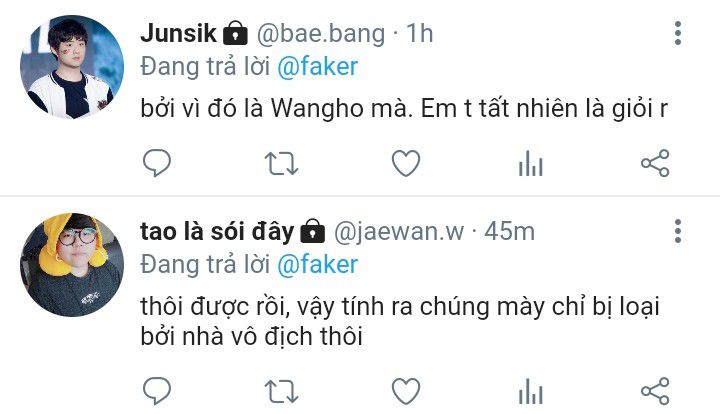The image size is (720, 414).
Task: Reply to tao là sói đây's tweet
Action: coord(157,391)
